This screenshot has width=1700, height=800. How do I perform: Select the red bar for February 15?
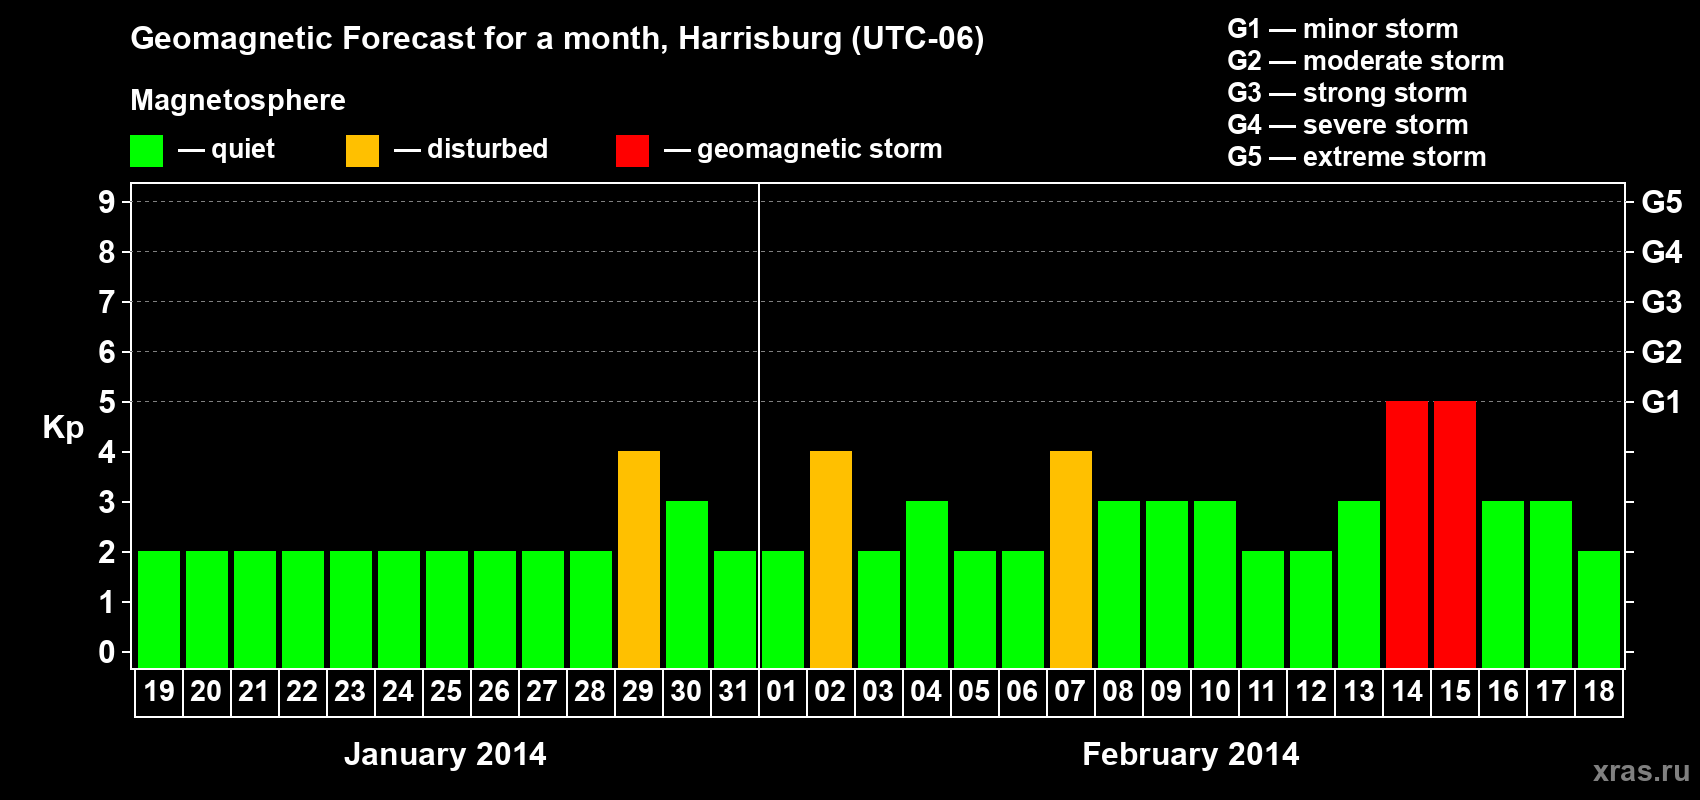[1455, 534]
